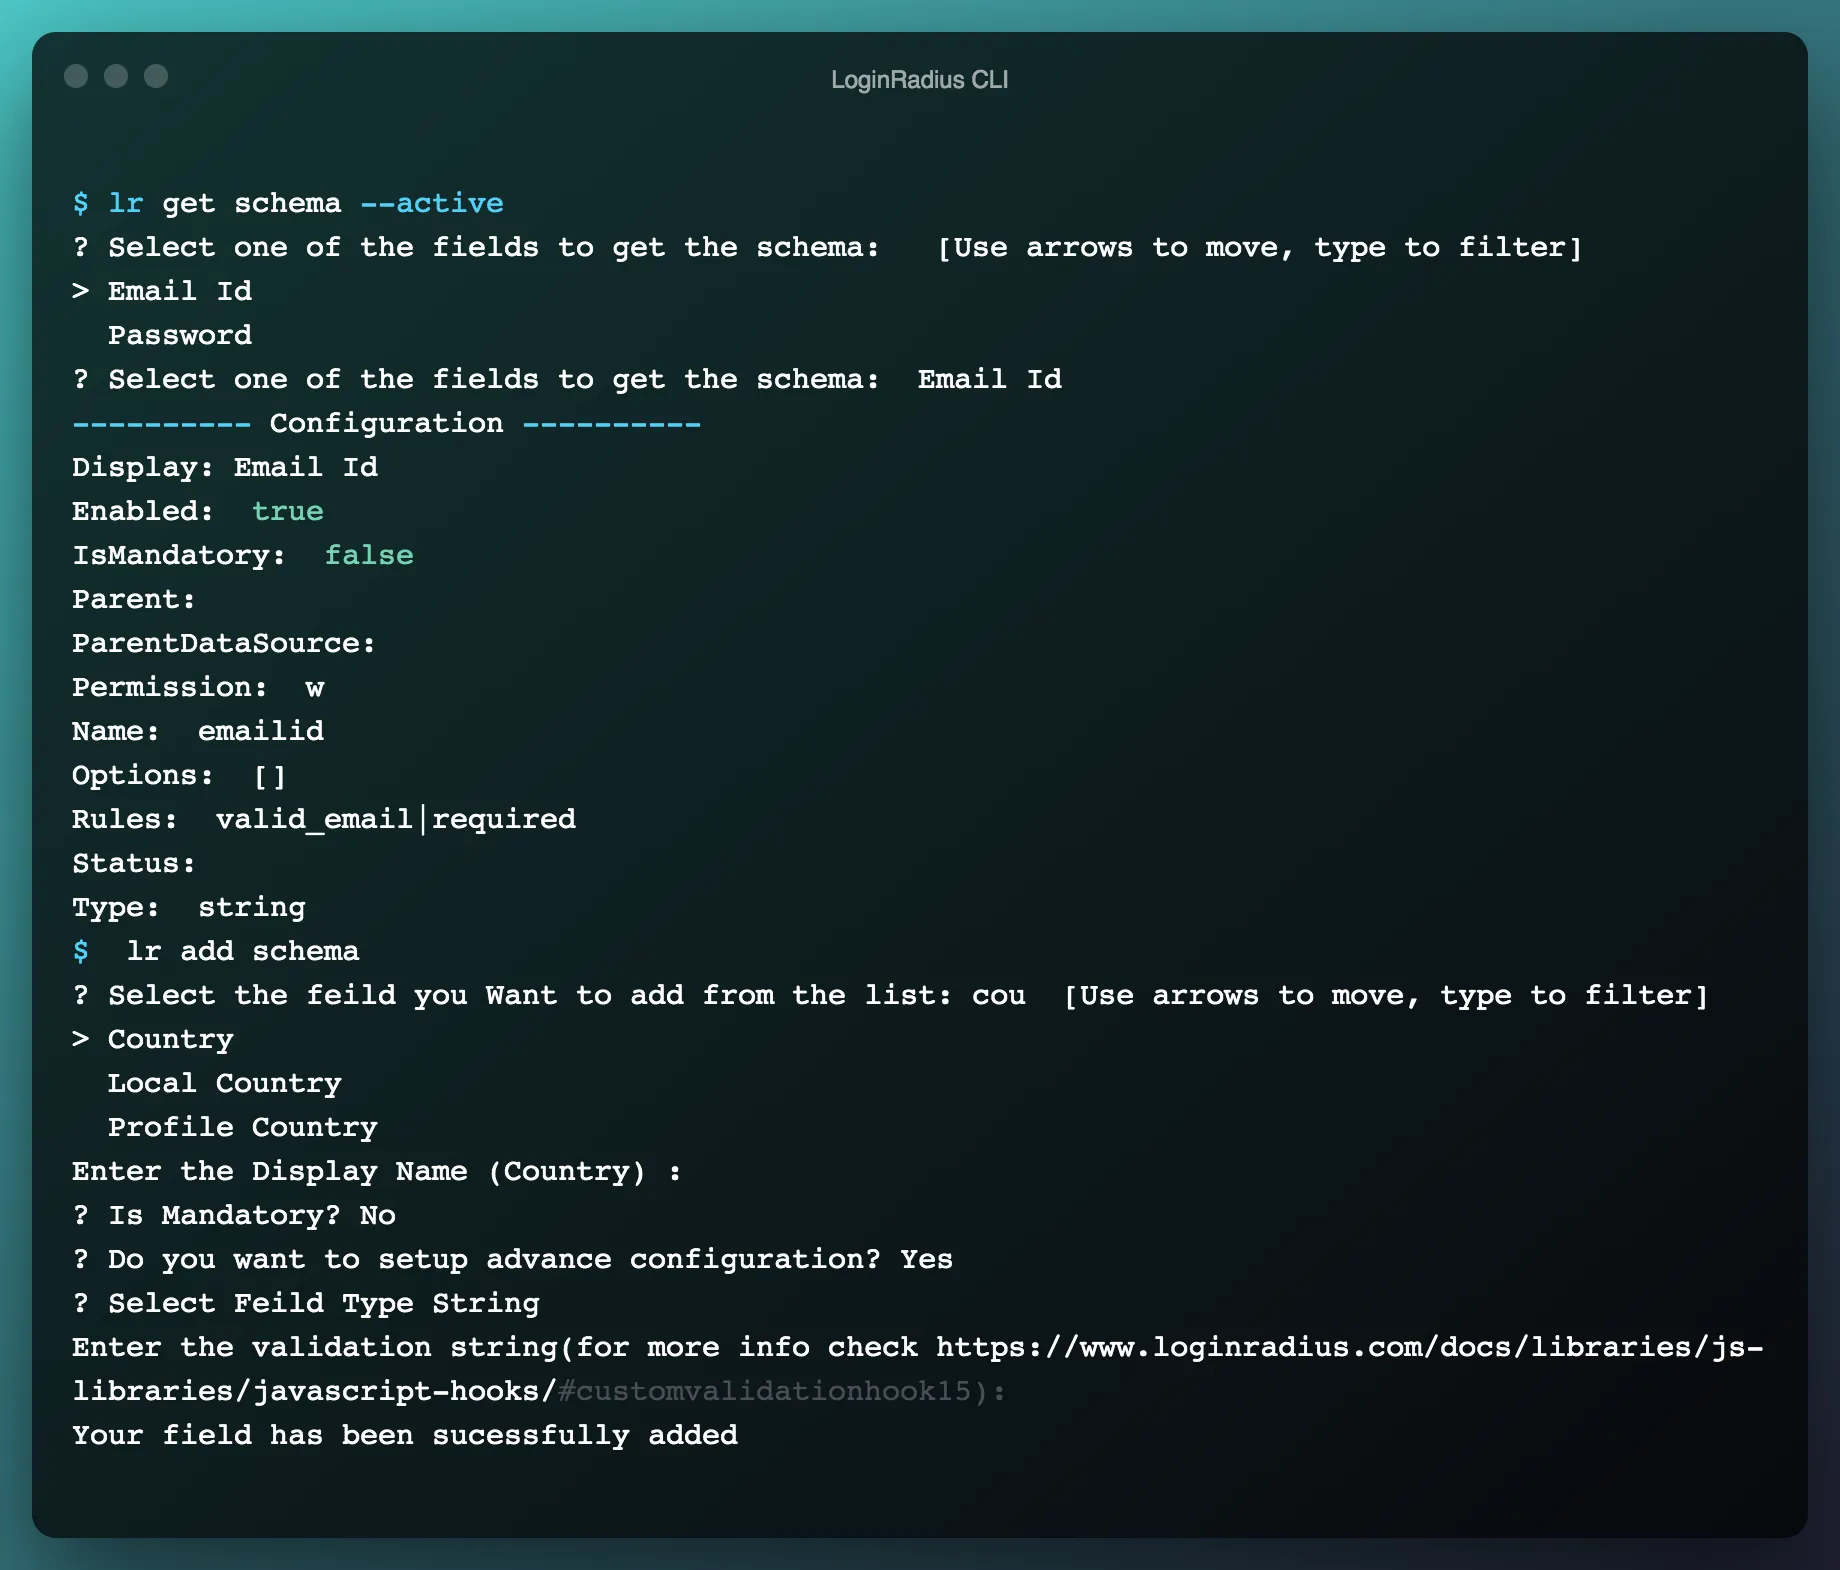Select Email Id from the schema fields list
Viewport: 1840px width, 1570px height.
178,290
